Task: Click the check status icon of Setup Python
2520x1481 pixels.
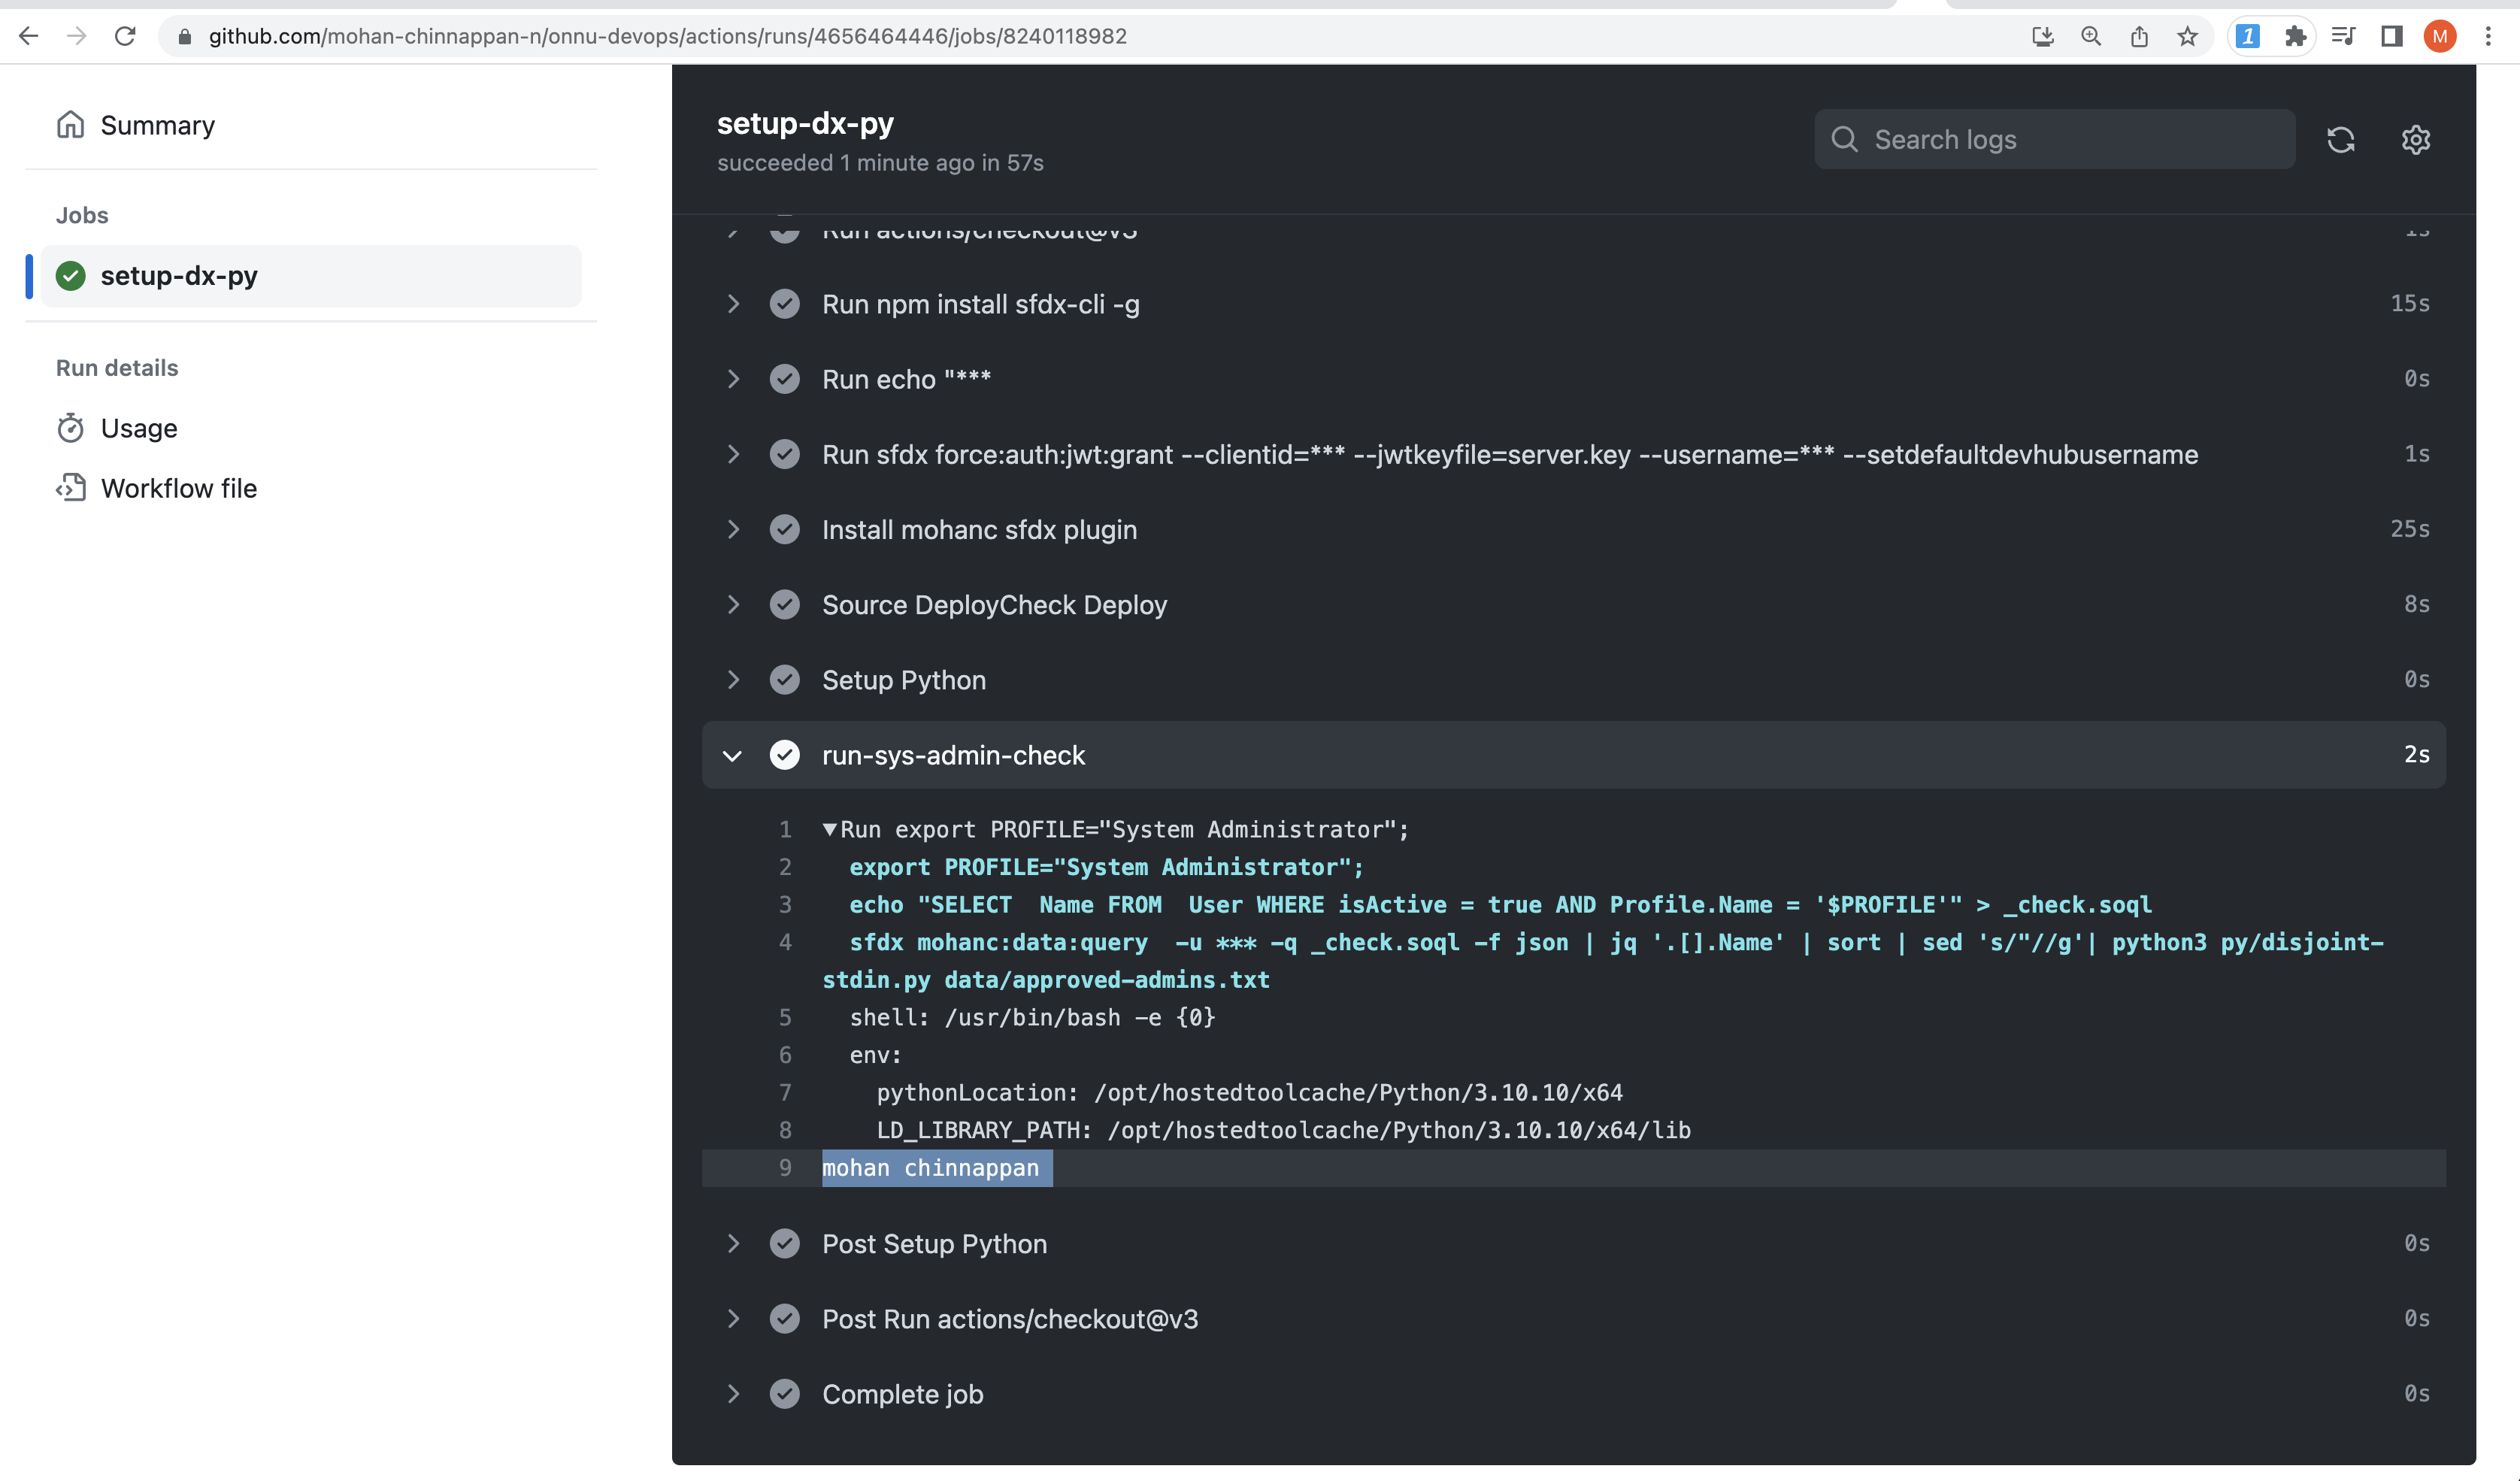Action: pos(785,680)
